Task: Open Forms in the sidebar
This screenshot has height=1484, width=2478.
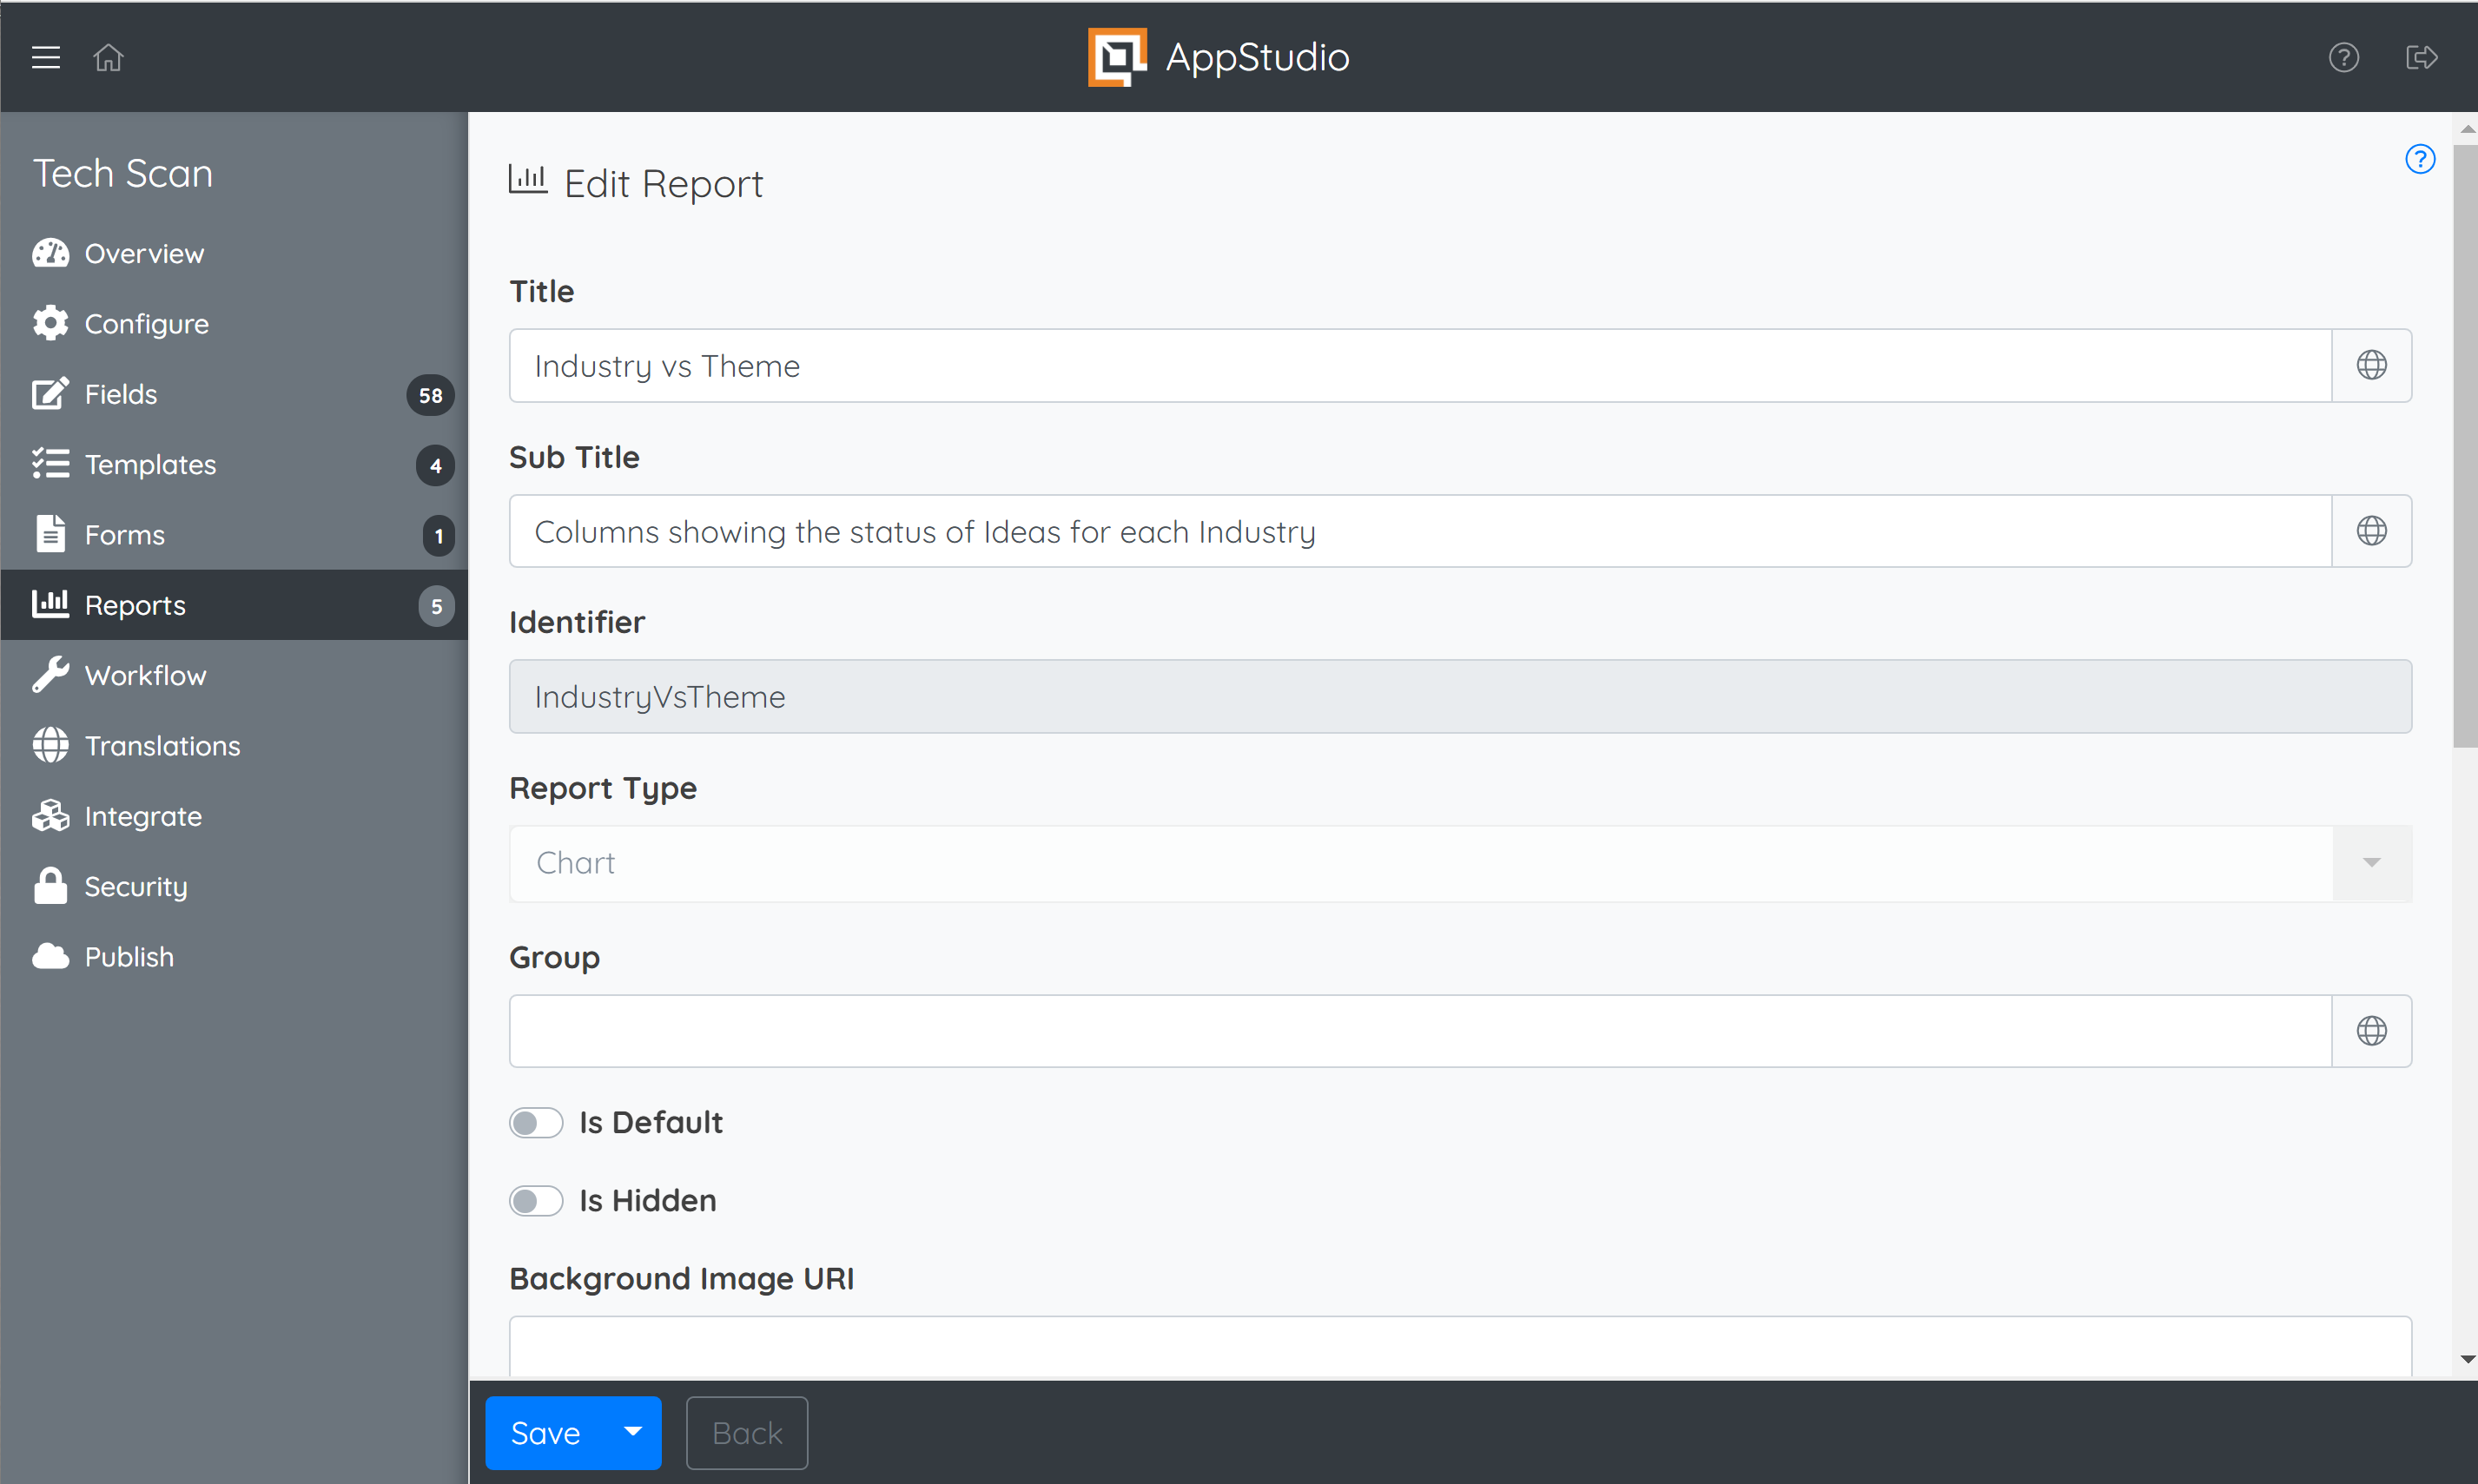Action: point(234,534)
